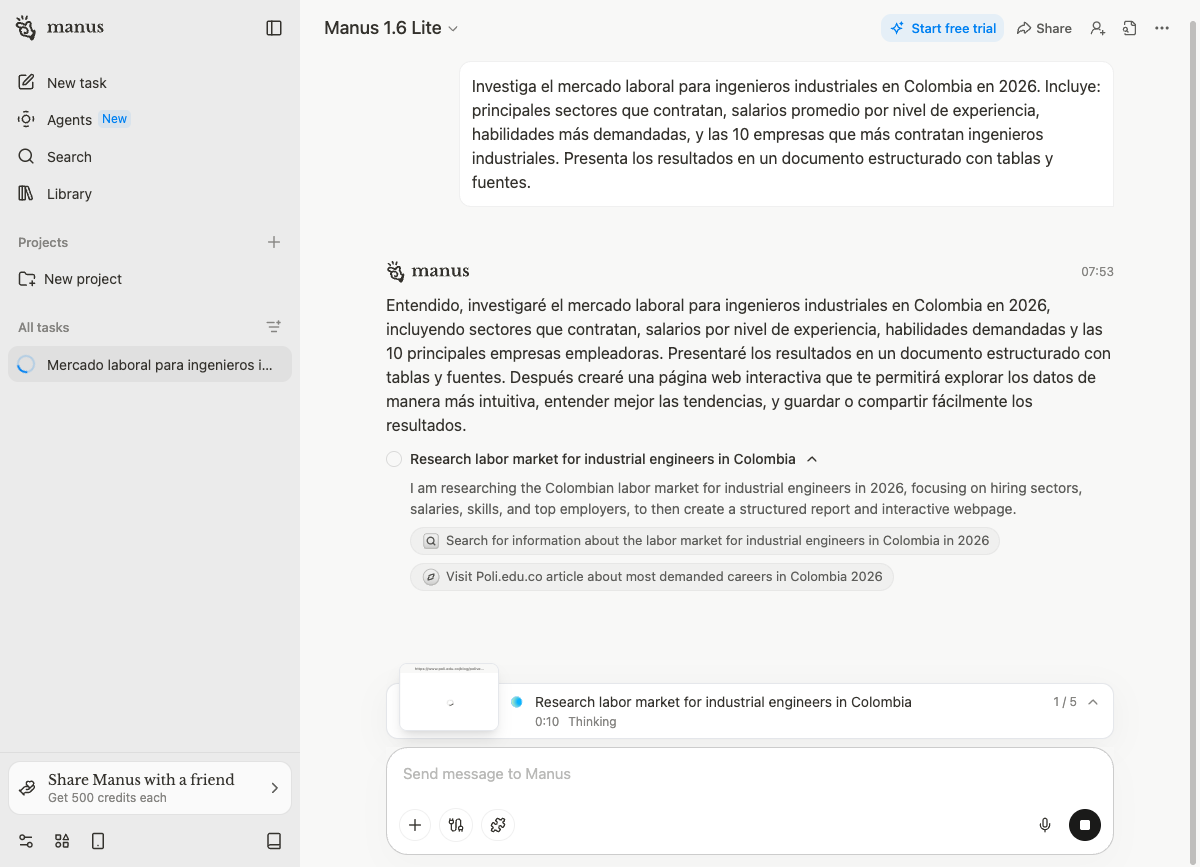Image resolution: width=1200 pixels, height=867 pixels.
Task: Open the tools settings icon in composer
Action: tap(456, 825)
